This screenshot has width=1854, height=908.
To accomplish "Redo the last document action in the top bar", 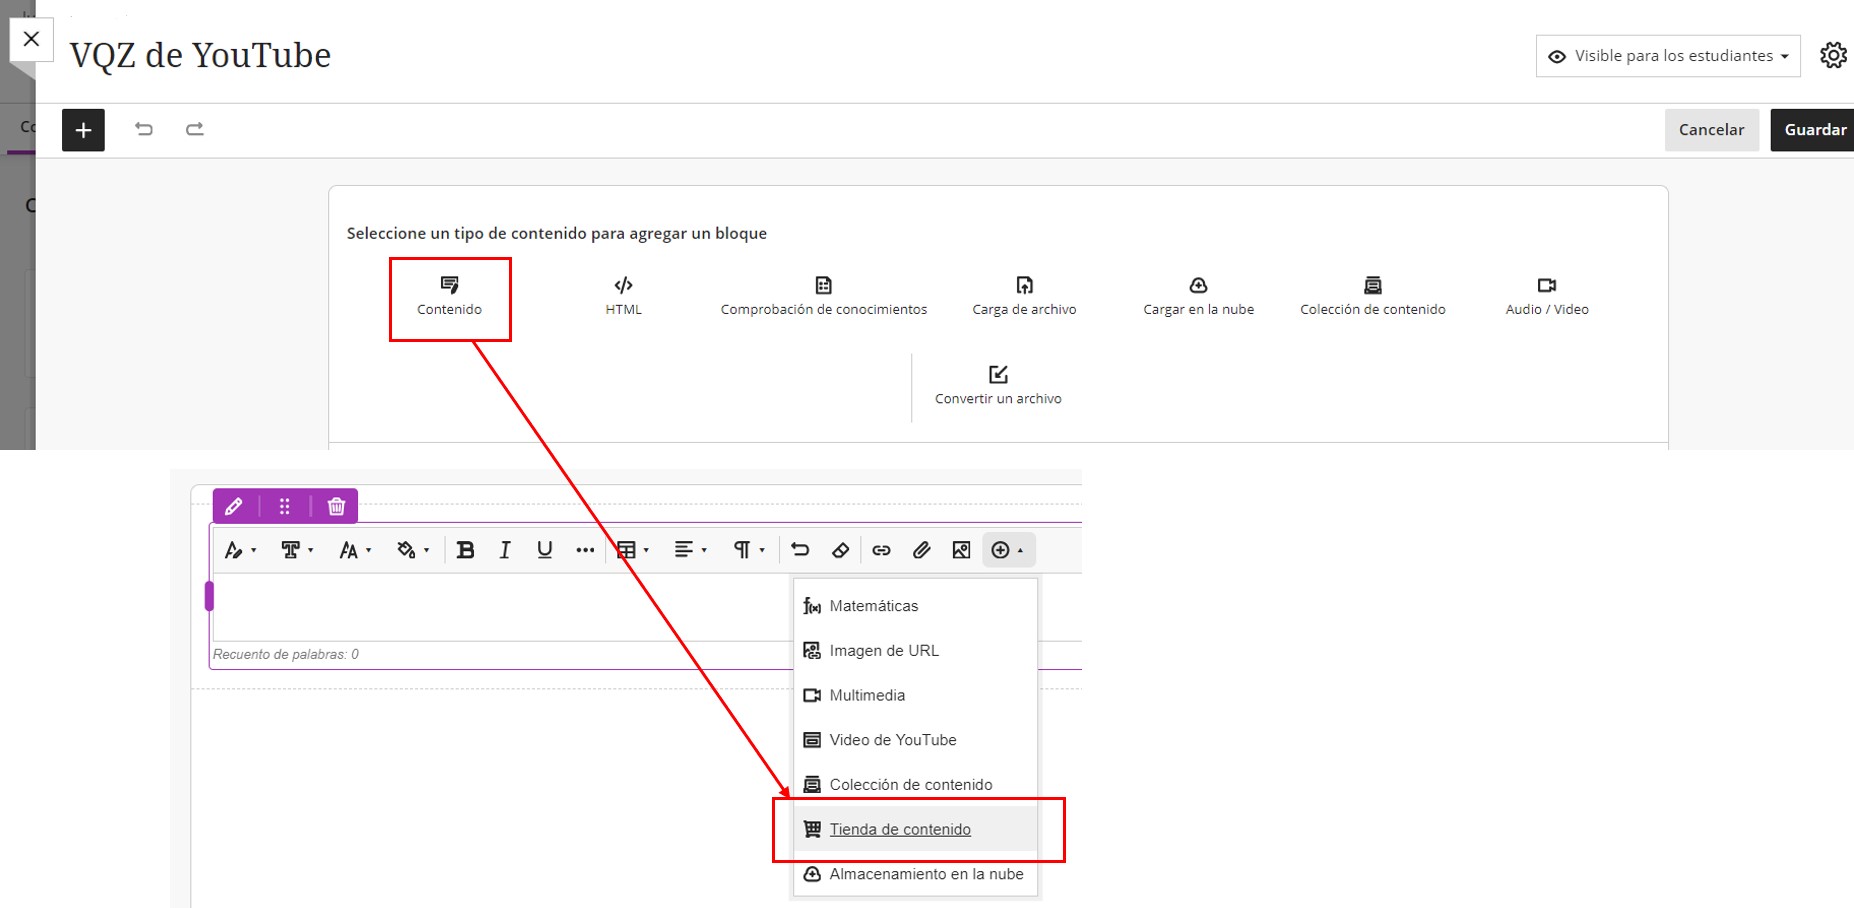I will (x=195, y=129).
